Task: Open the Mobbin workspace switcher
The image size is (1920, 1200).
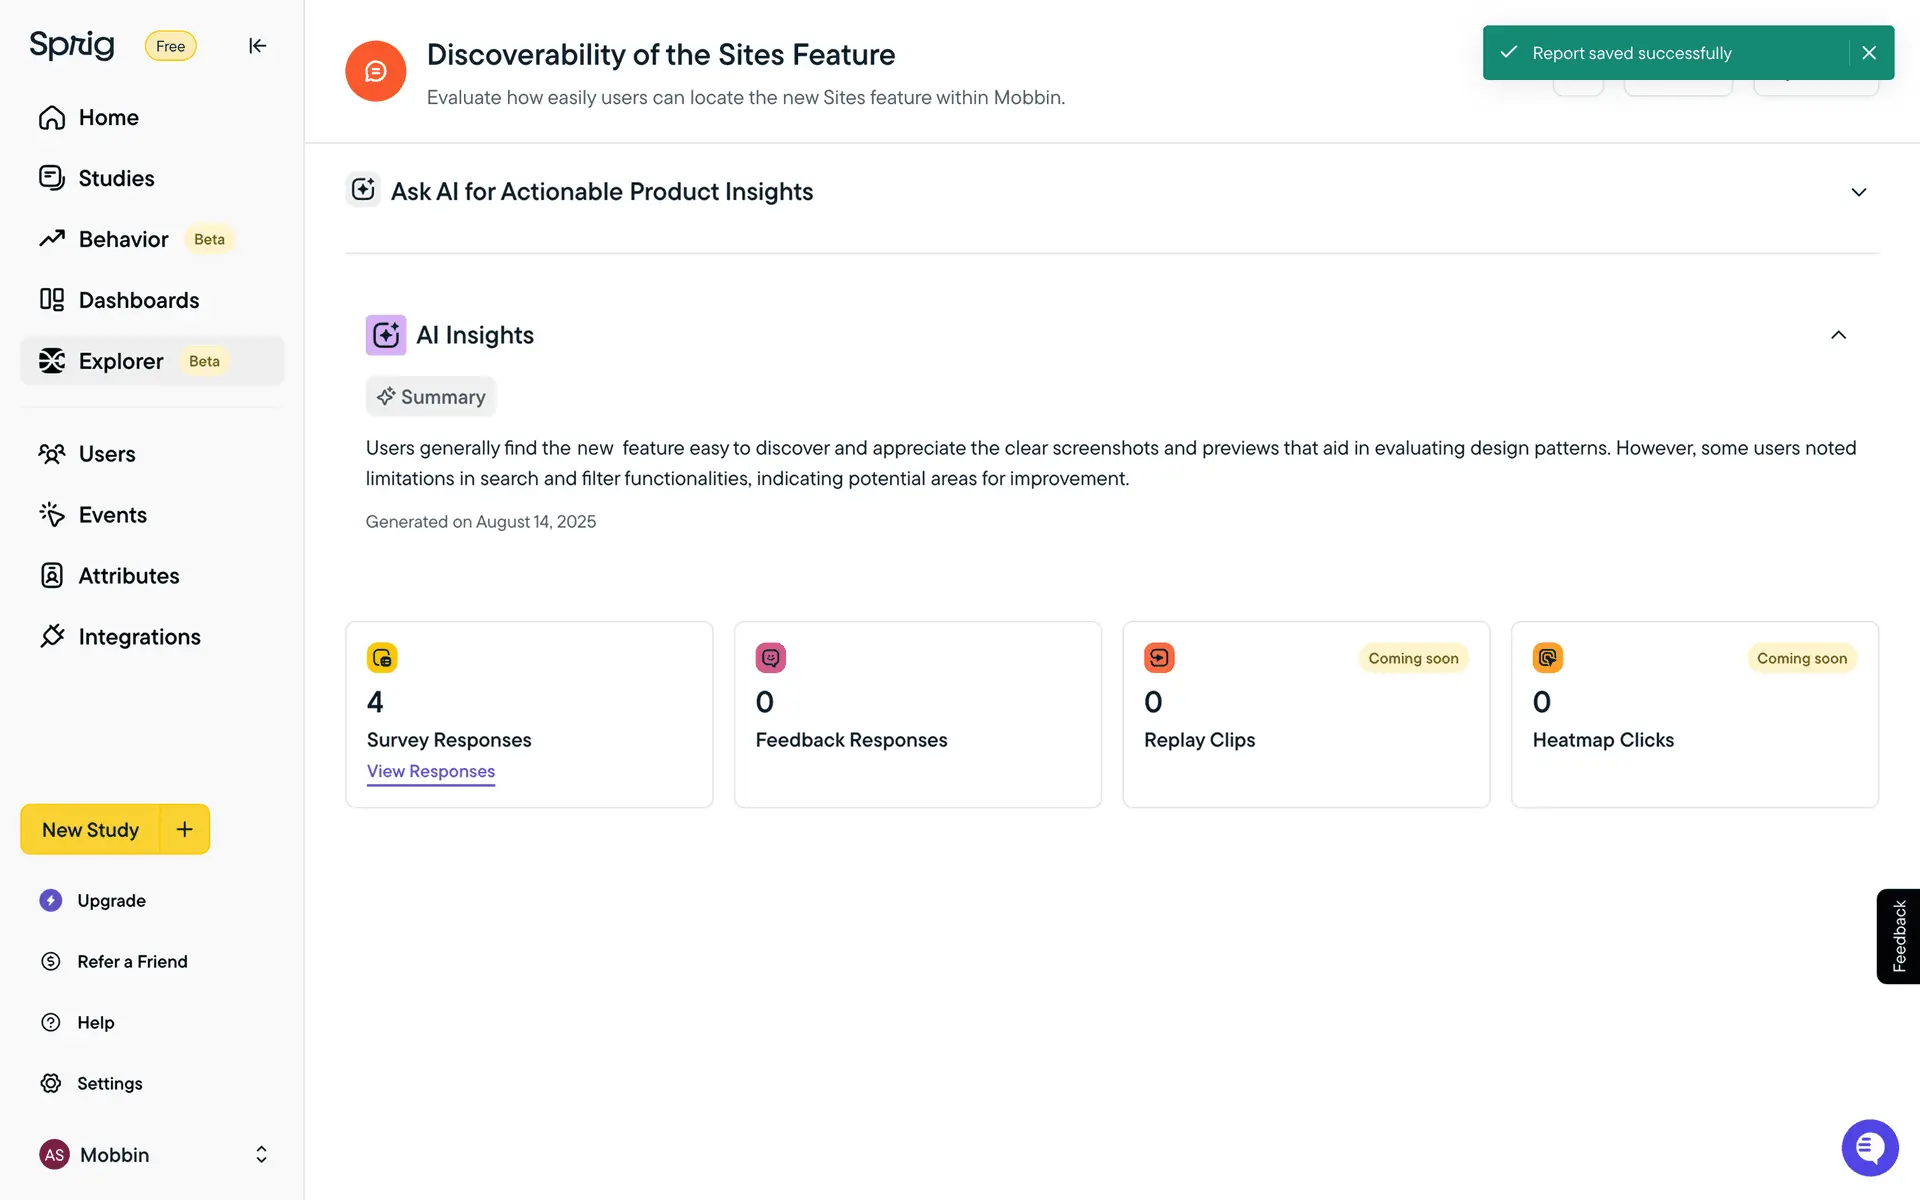Action: (261, 1155)
